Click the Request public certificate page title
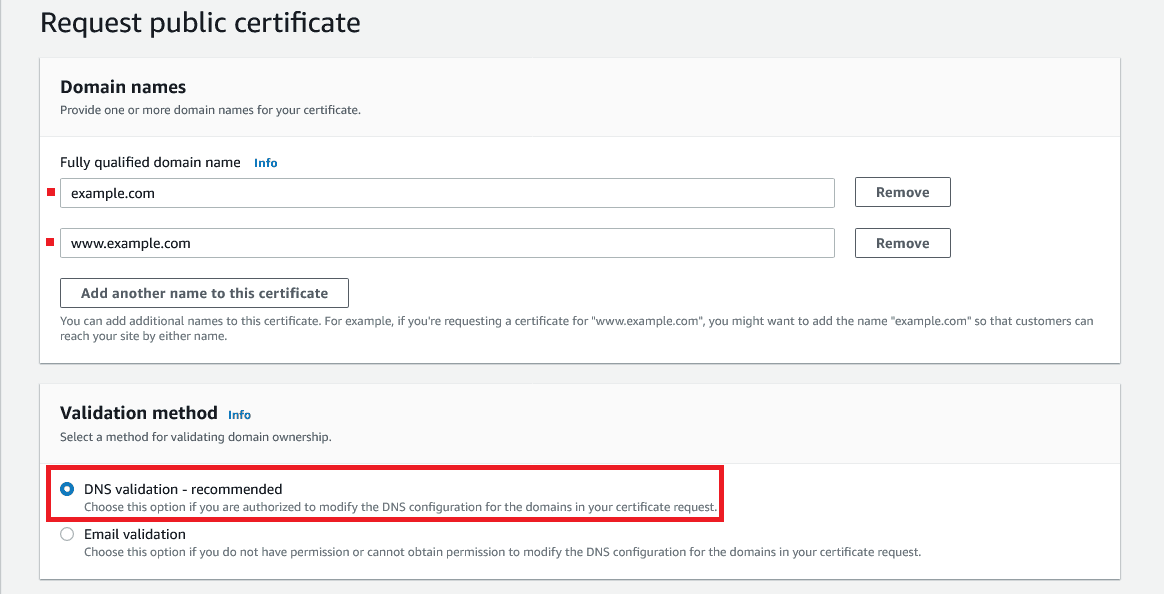 [200, 22]
